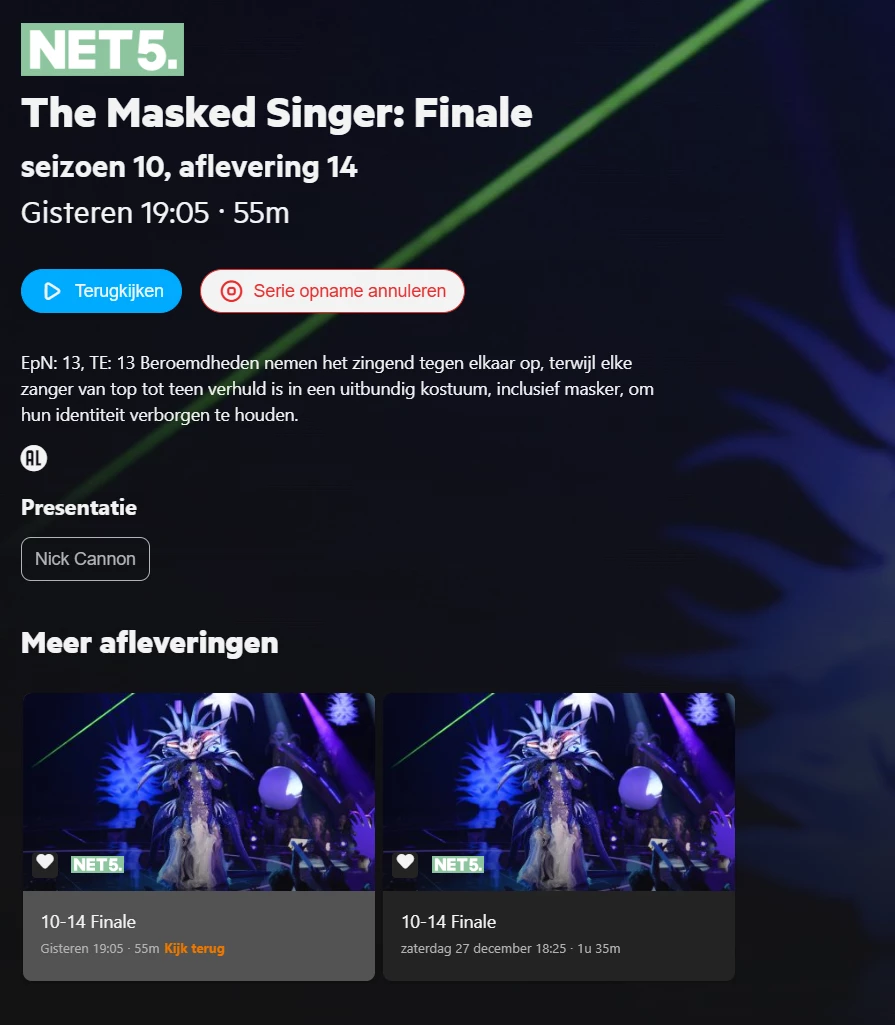The image size is (895, 1025).
Task: Open the second episode thumbnail image
Action: pos(559,792)
